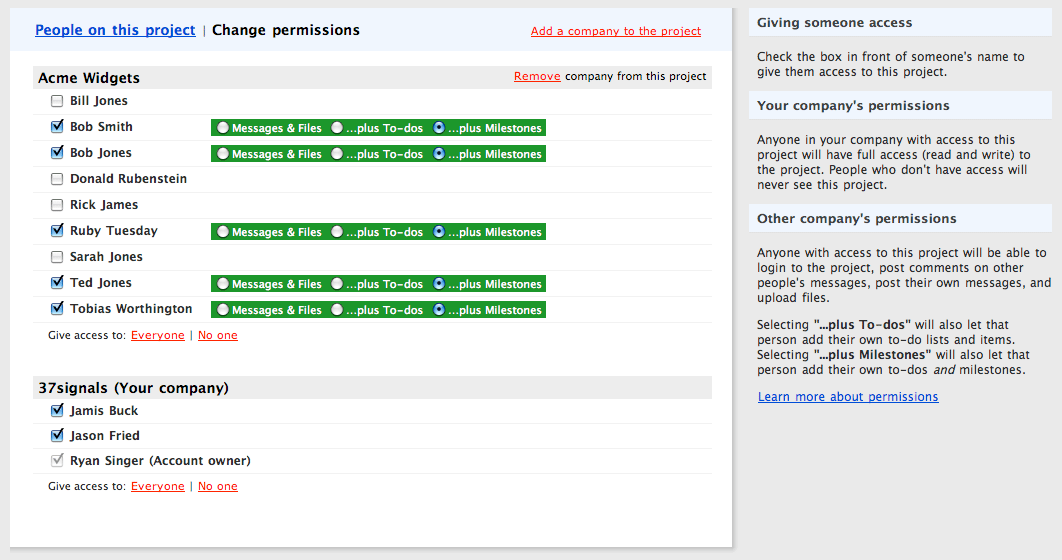1062x560 pixels.
Task: Uncheck Bob Smith's access checkbox
Action: [x=57, y=127]
